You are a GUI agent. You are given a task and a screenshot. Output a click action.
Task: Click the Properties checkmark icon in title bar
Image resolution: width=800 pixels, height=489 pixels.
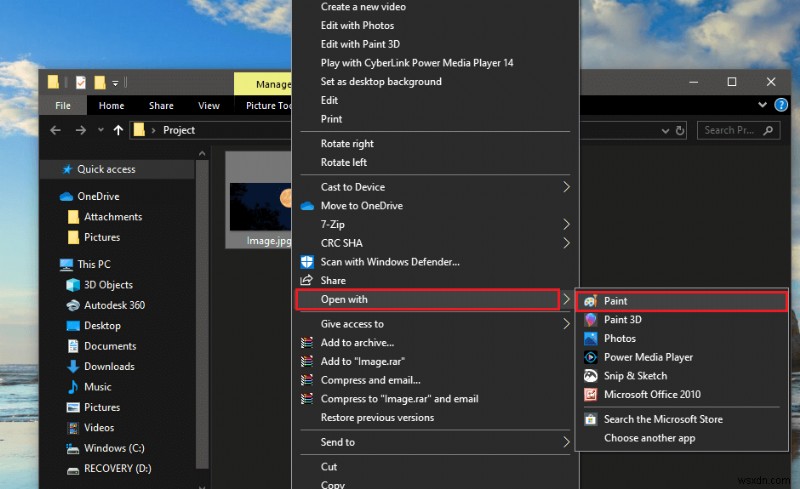[81, 82]
